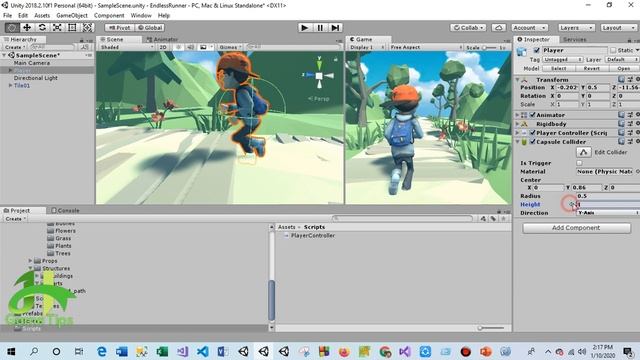Click the Pause button
This screenshot has height=360, width=640.
tap(320, 27)
